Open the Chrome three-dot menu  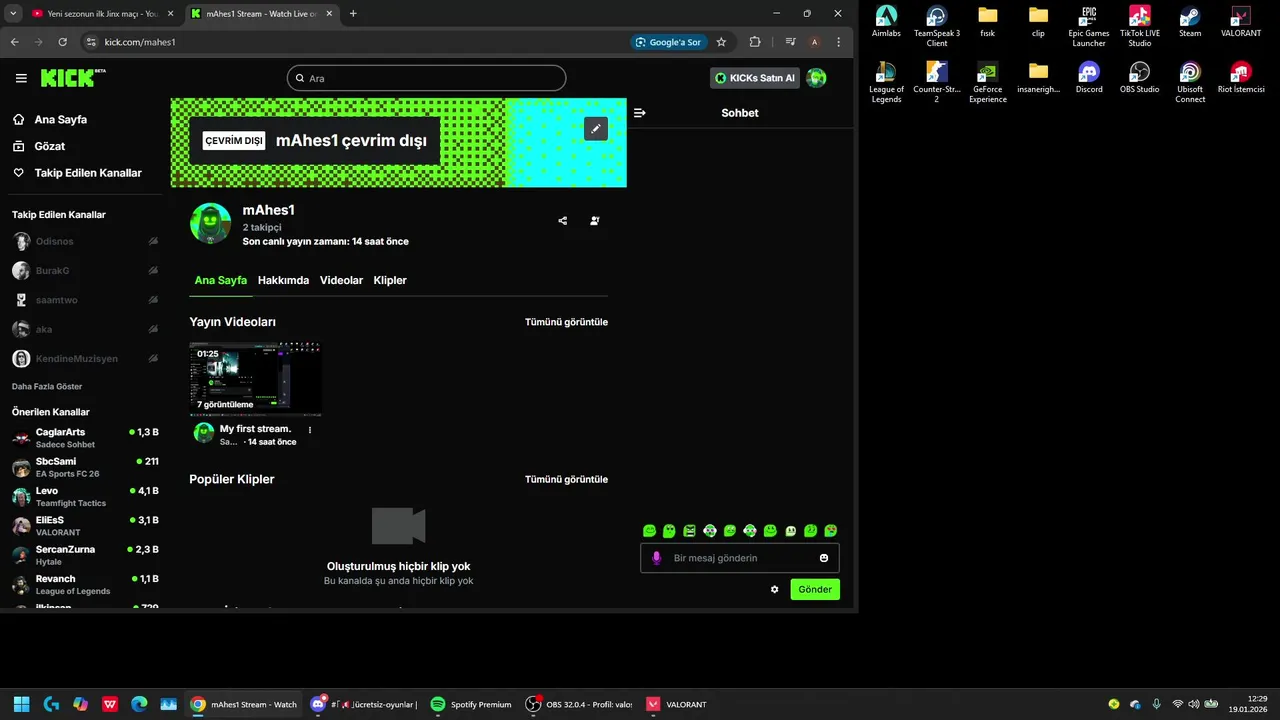(x=839, y=42)
